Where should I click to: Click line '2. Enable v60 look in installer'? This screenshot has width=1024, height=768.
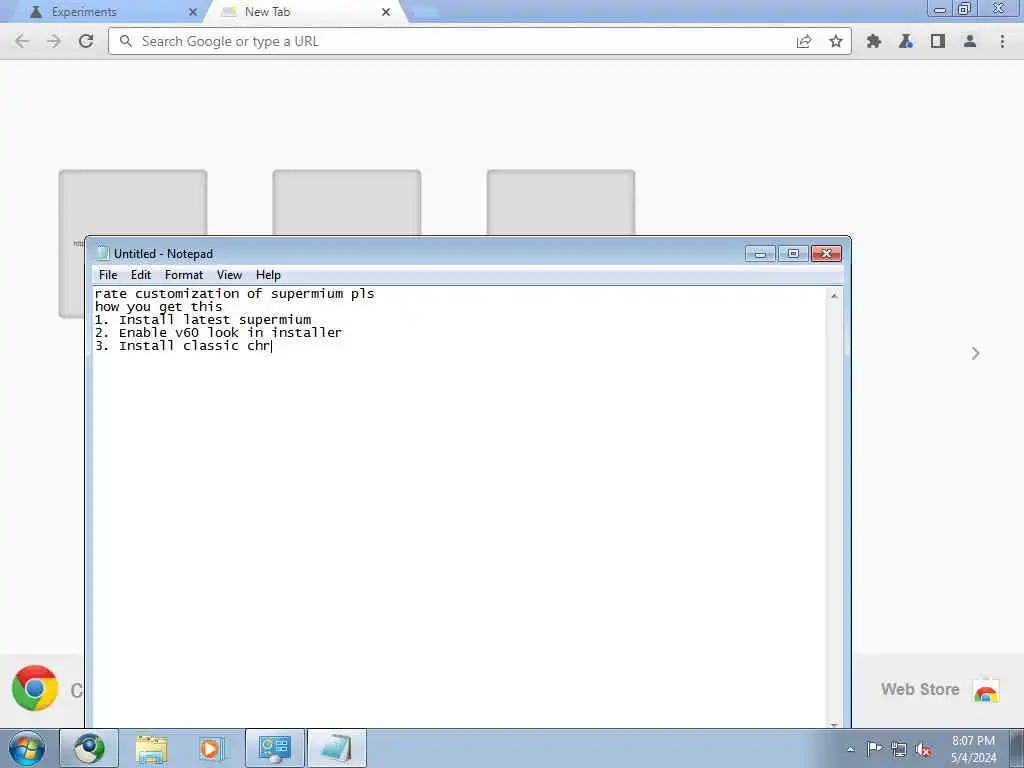[x=218, y=332]
